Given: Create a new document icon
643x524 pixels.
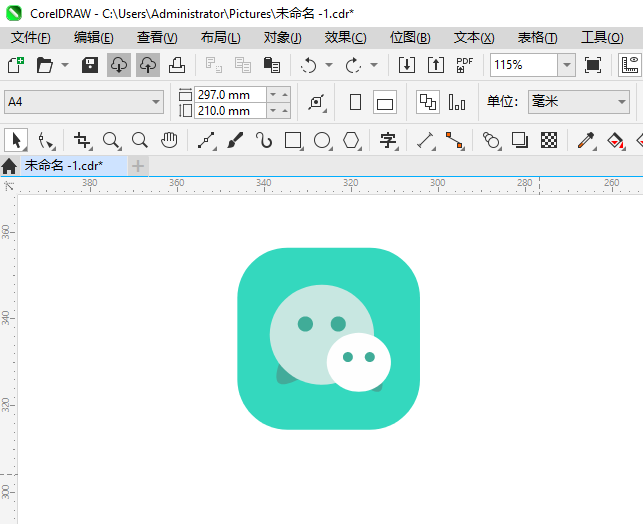Looking at the screenshot, I should click(16, 65).
